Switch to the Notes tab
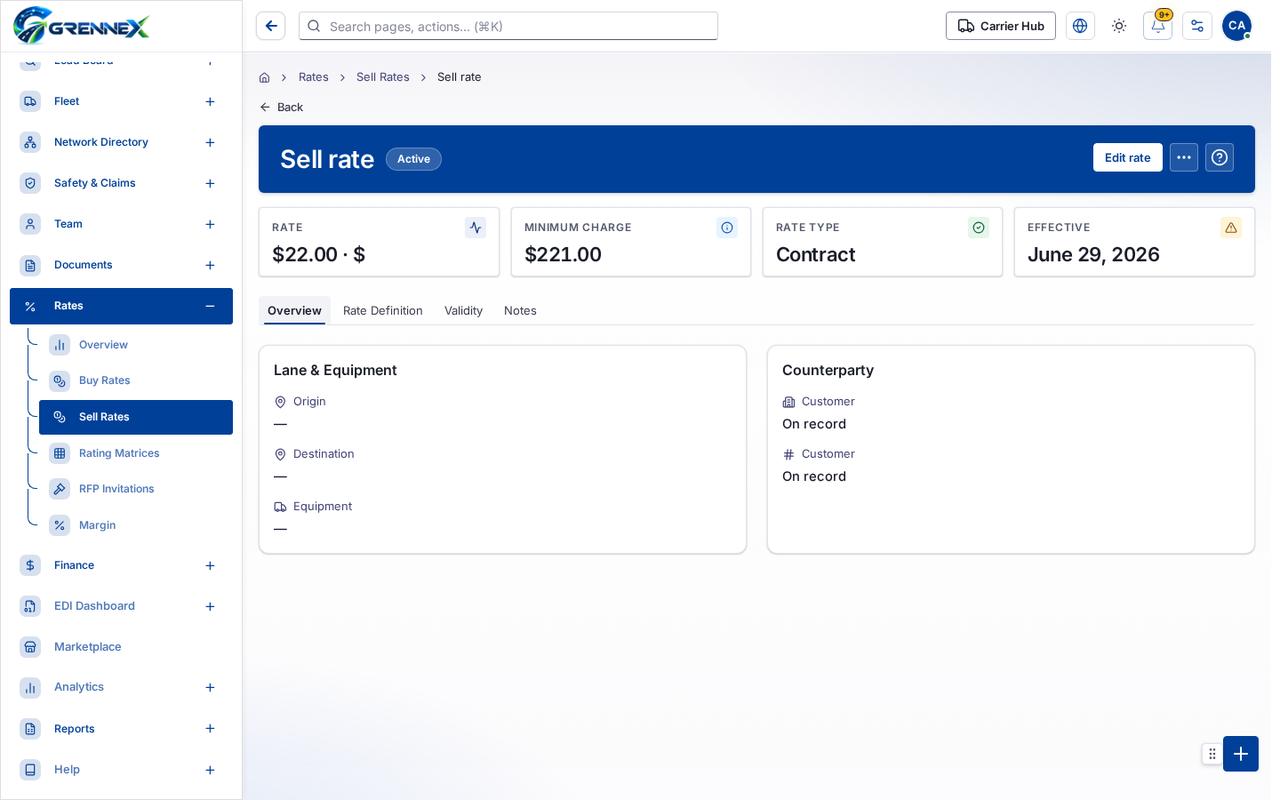Screen dimensions: 1280x800 520,310
